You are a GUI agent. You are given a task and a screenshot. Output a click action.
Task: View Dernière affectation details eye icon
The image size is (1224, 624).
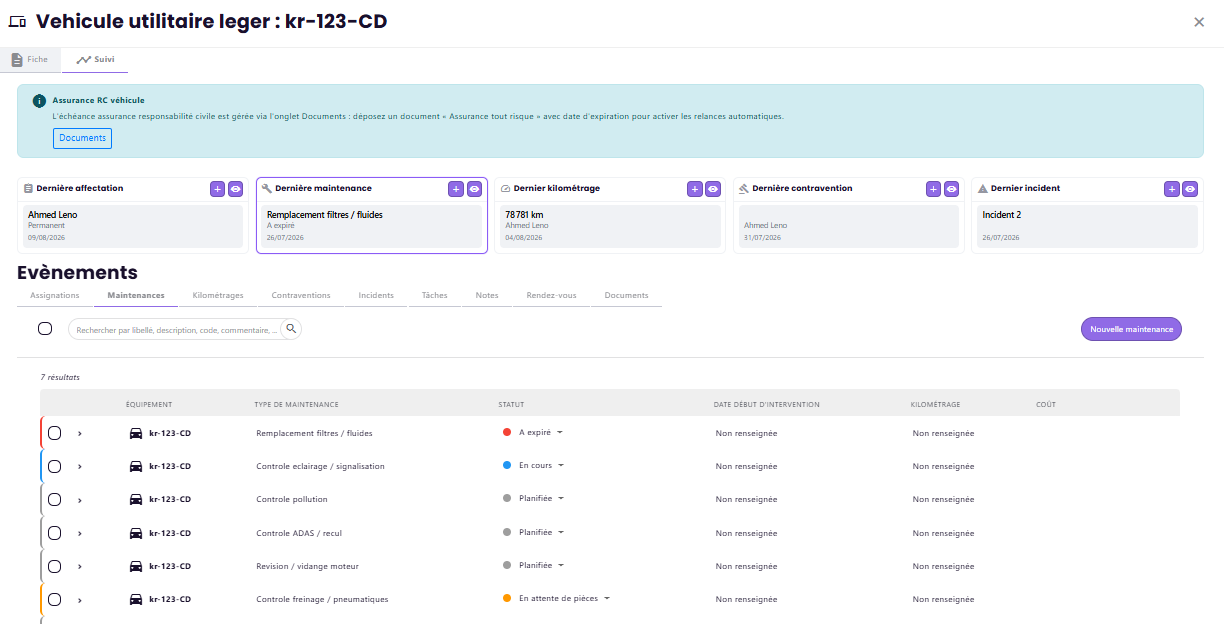pos(236,189)
